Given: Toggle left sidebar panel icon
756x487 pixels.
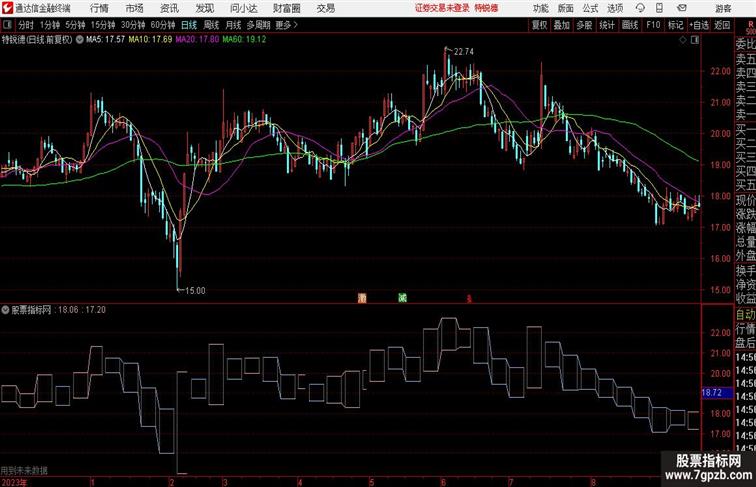Looking at the screenshot, I should [x=7, y=24].
